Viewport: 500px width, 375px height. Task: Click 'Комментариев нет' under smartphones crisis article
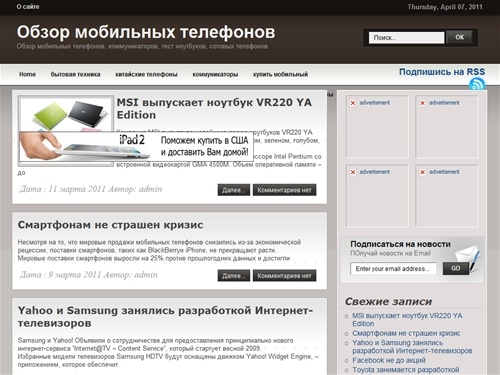[284, 276]
